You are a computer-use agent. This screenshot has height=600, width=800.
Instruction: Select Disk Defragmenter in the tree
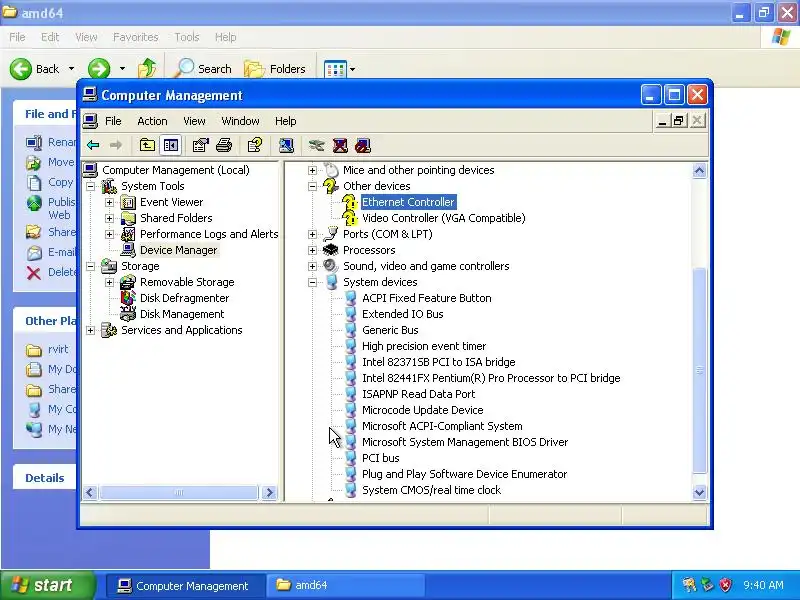[184, 298]
